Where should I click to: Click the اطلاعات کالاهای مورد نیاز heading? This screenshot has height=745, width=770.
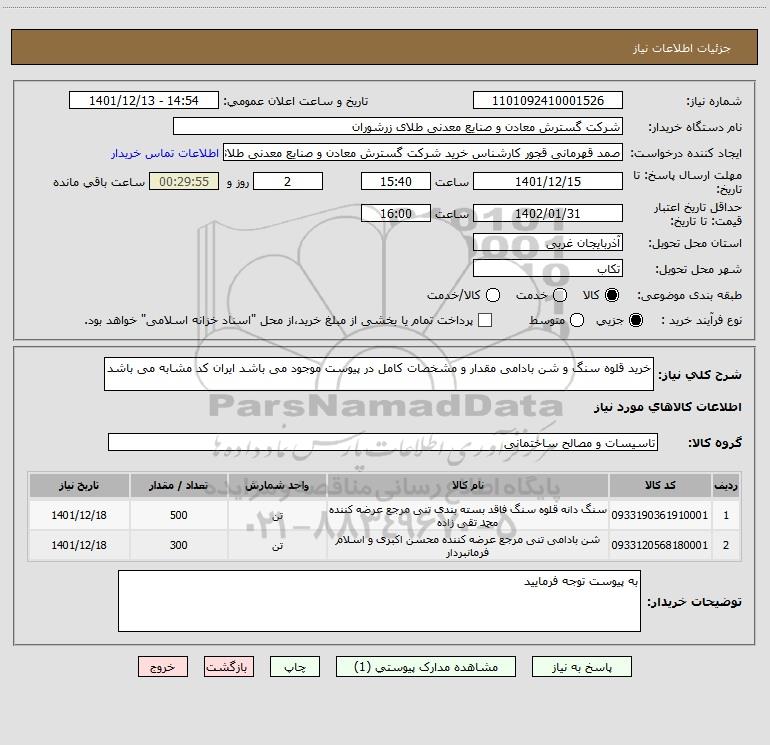pyautogui.click(x=667, y=407)
